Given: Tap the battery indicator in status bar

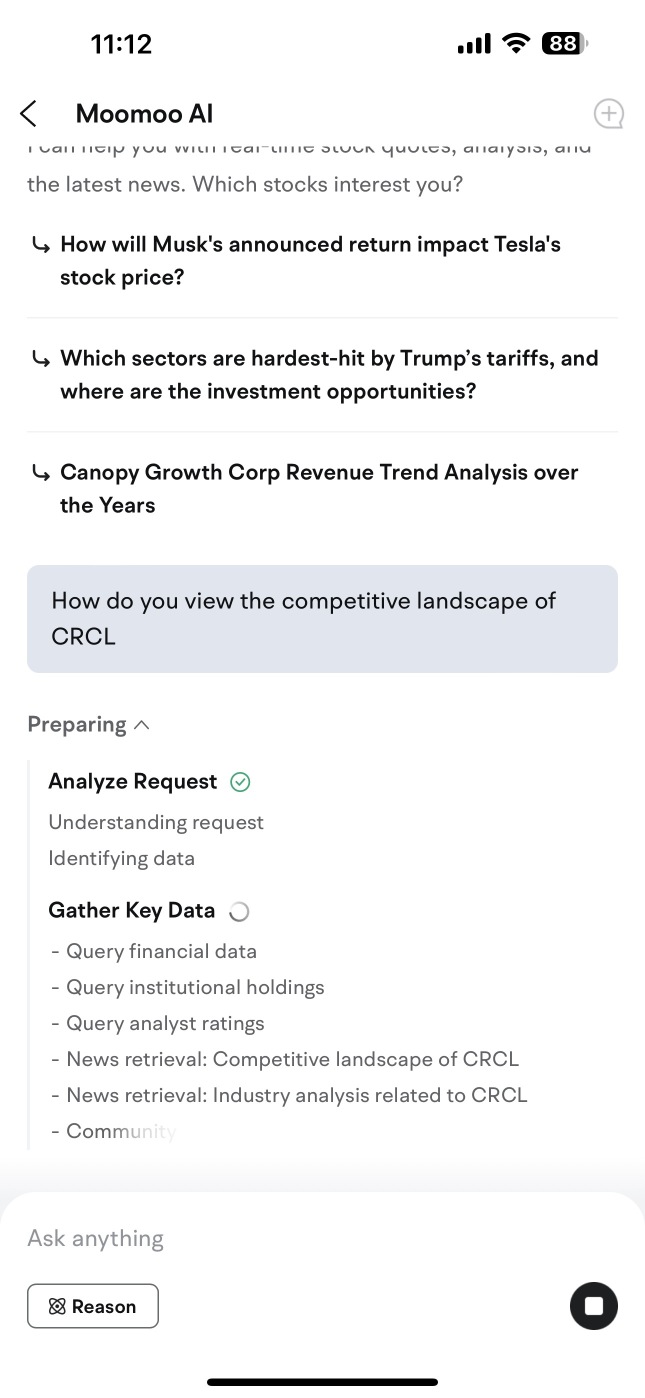Looking at the screenshot, I should (565, 43).
